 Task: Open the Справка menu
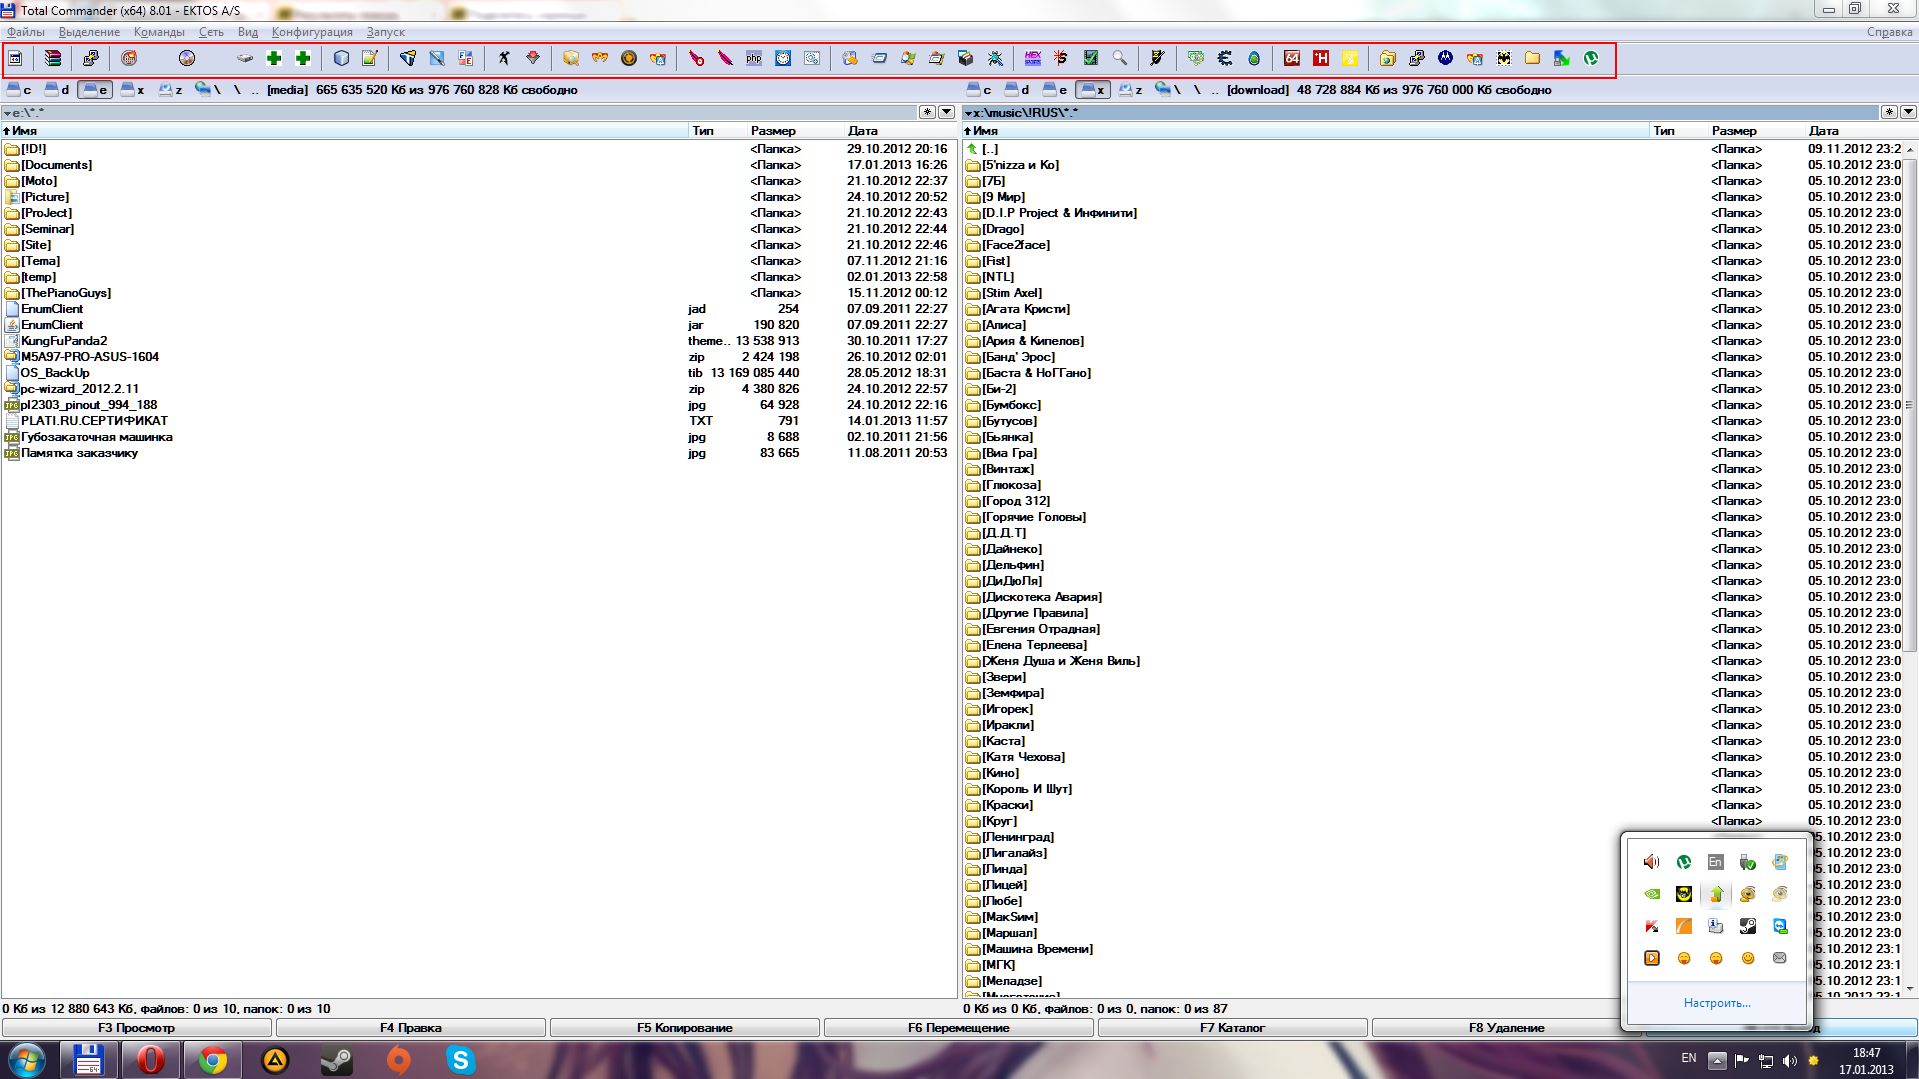click(x=1889, y=32)
